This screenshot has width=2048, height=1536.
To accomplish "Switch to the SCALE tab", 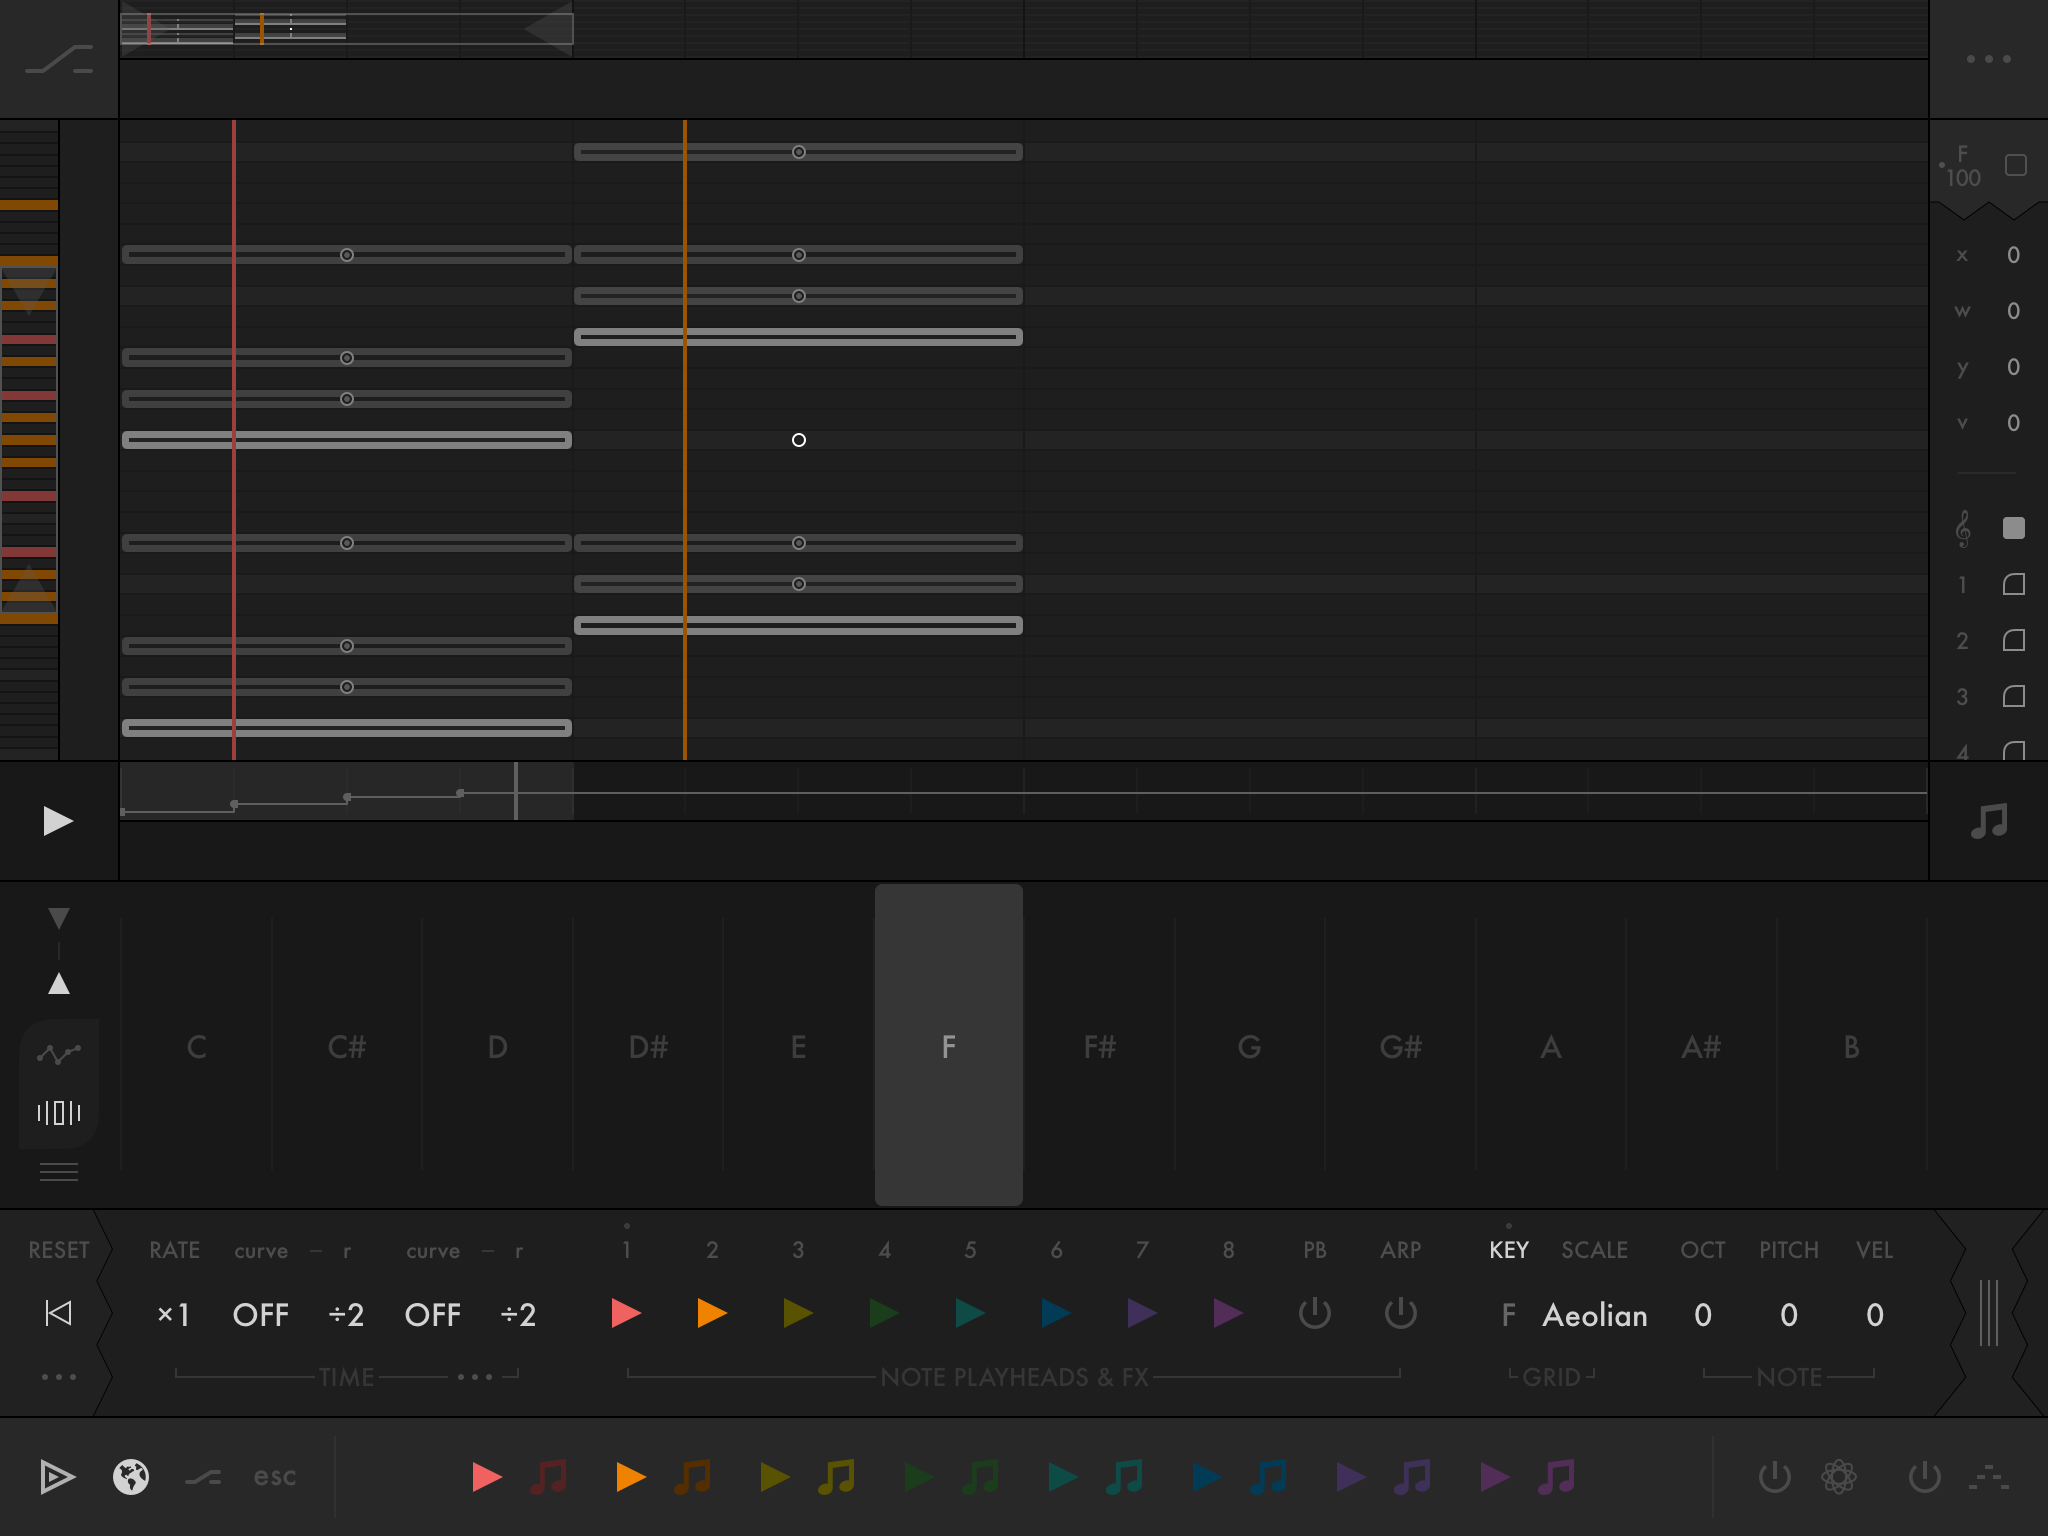I will (1594, 1250).
